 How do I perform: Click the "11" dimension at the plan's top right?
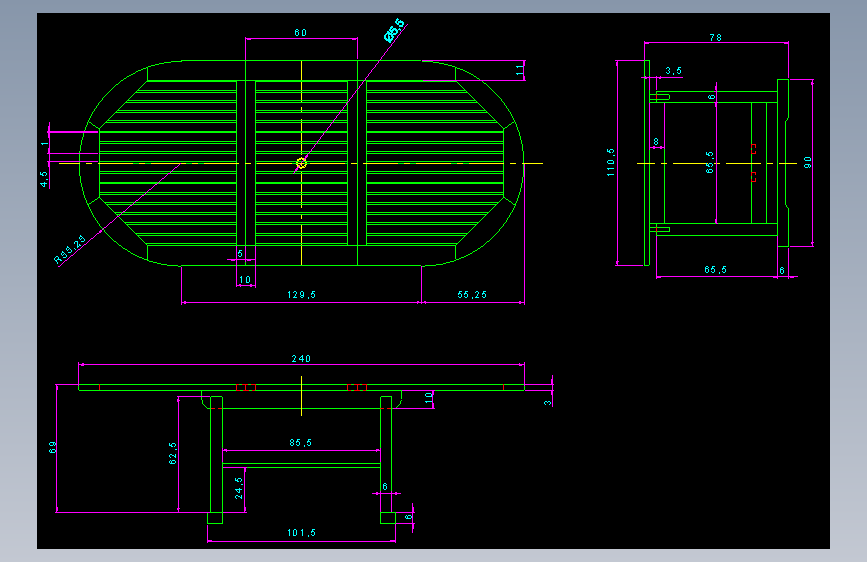[519, 70]
